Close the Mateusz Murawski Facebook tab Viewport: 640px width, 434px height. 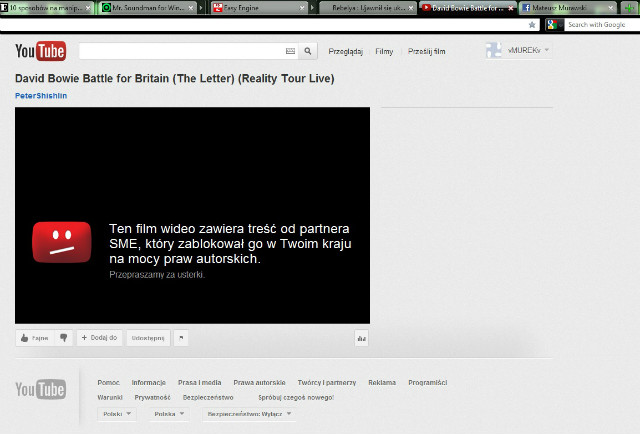coord(611,8)
